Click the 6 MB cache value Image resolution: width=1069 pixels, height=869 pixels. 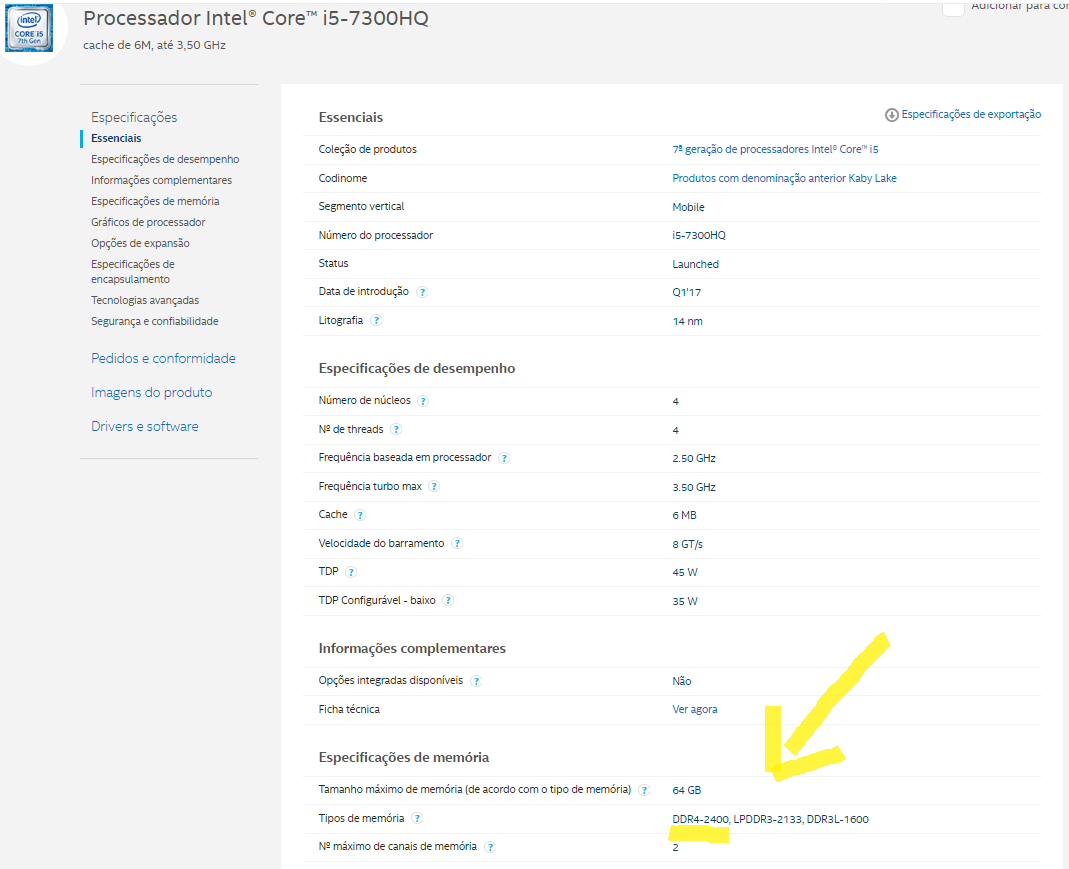click(684, 515)
